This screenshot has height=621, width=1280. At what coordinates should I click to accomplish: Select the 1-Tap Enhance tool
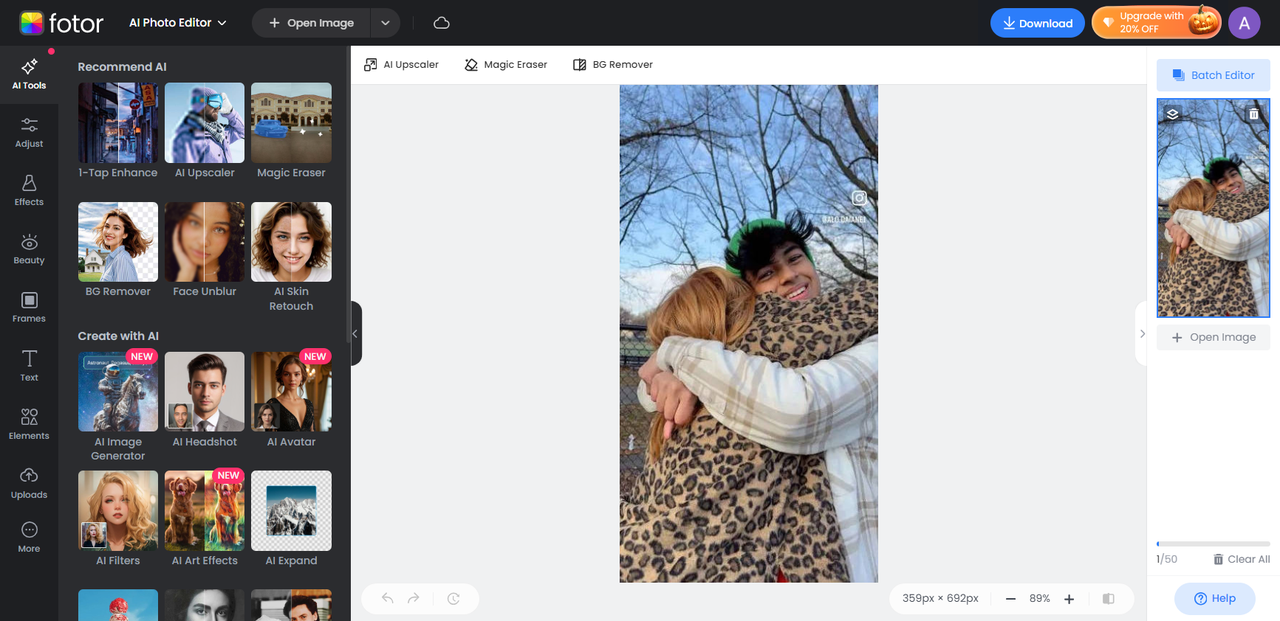coord(118,131)
